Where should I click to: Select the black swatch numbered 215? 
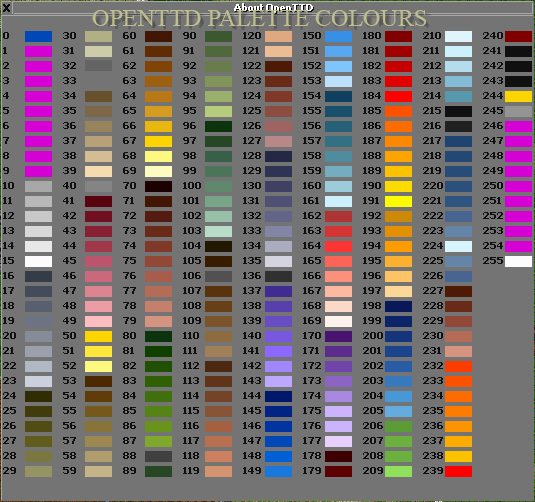(459, 112)
